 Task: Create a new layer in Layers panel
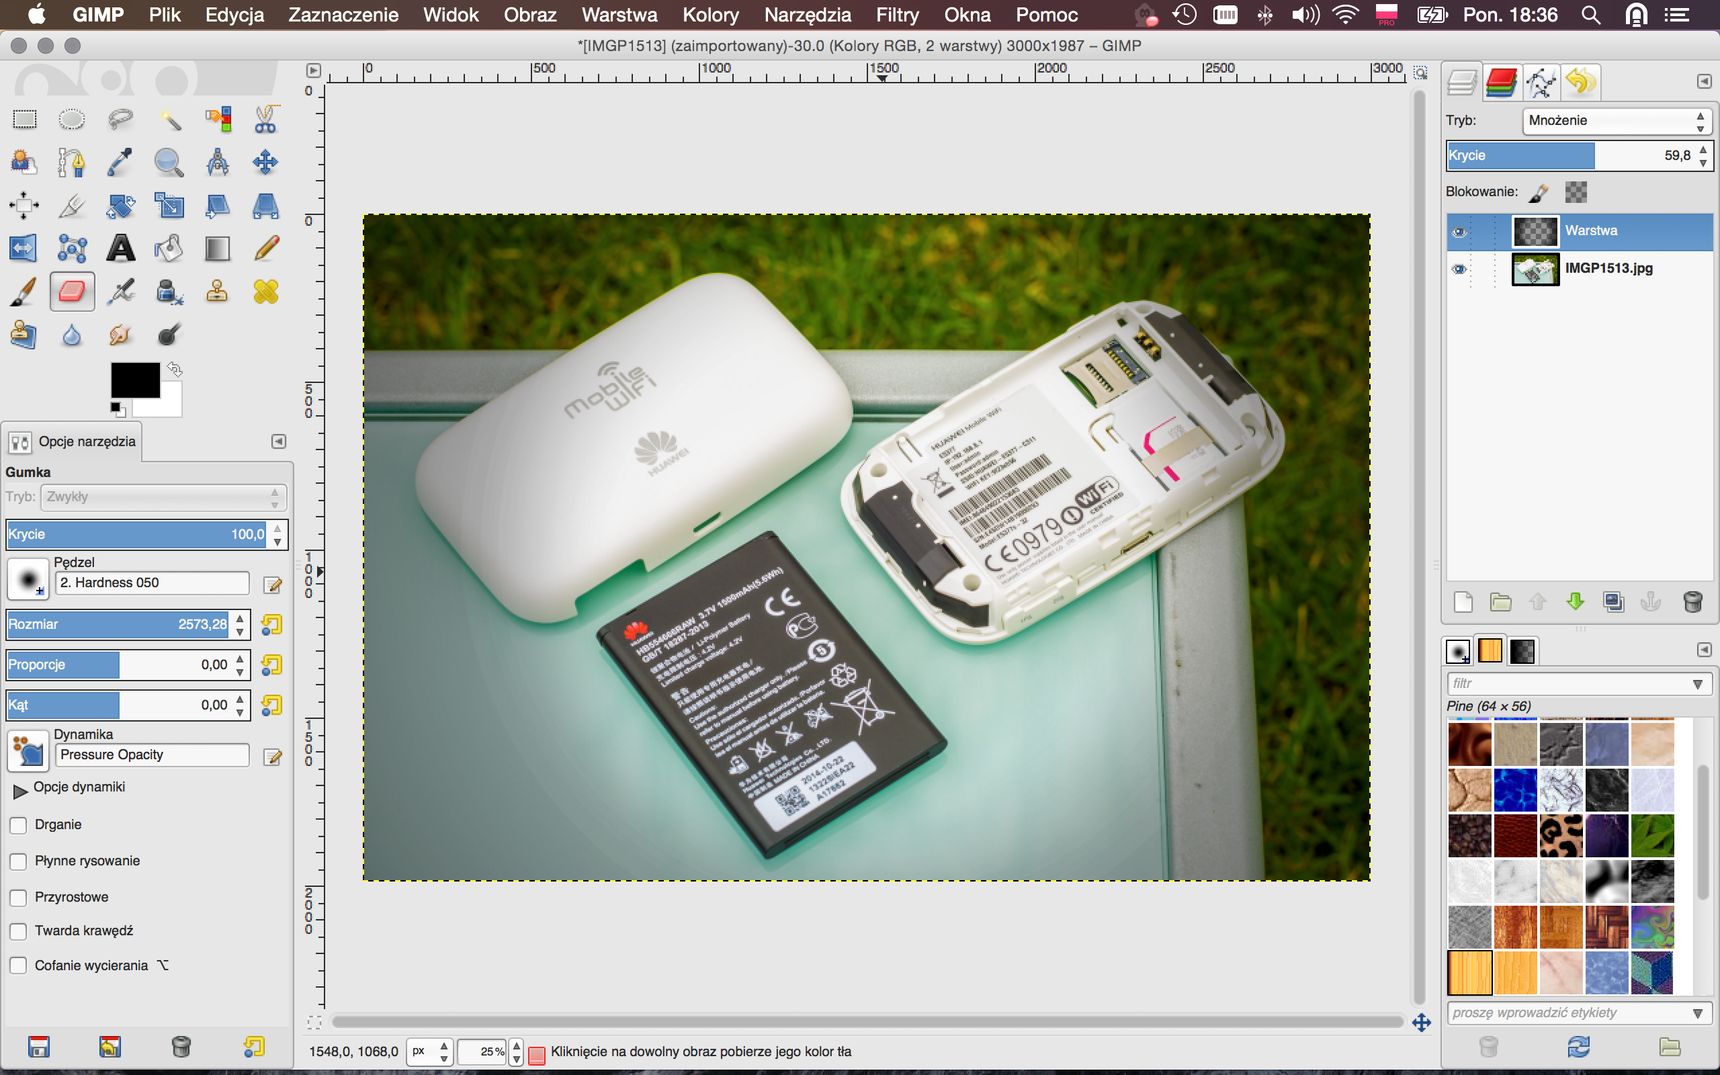(x=1463, y=602)
